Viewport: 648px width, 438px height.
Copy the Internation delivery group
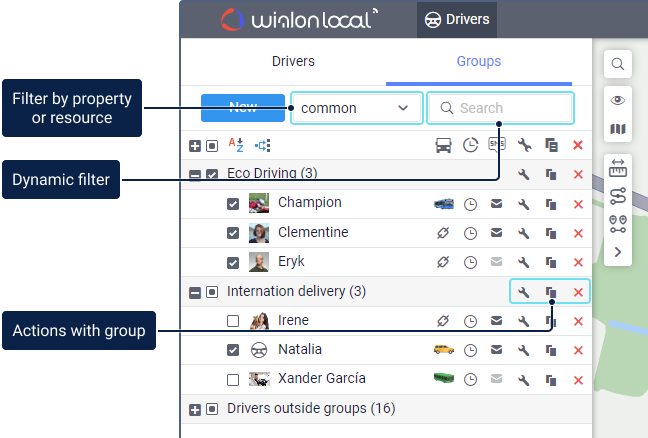pyautogui.click(x=550, y=293)
